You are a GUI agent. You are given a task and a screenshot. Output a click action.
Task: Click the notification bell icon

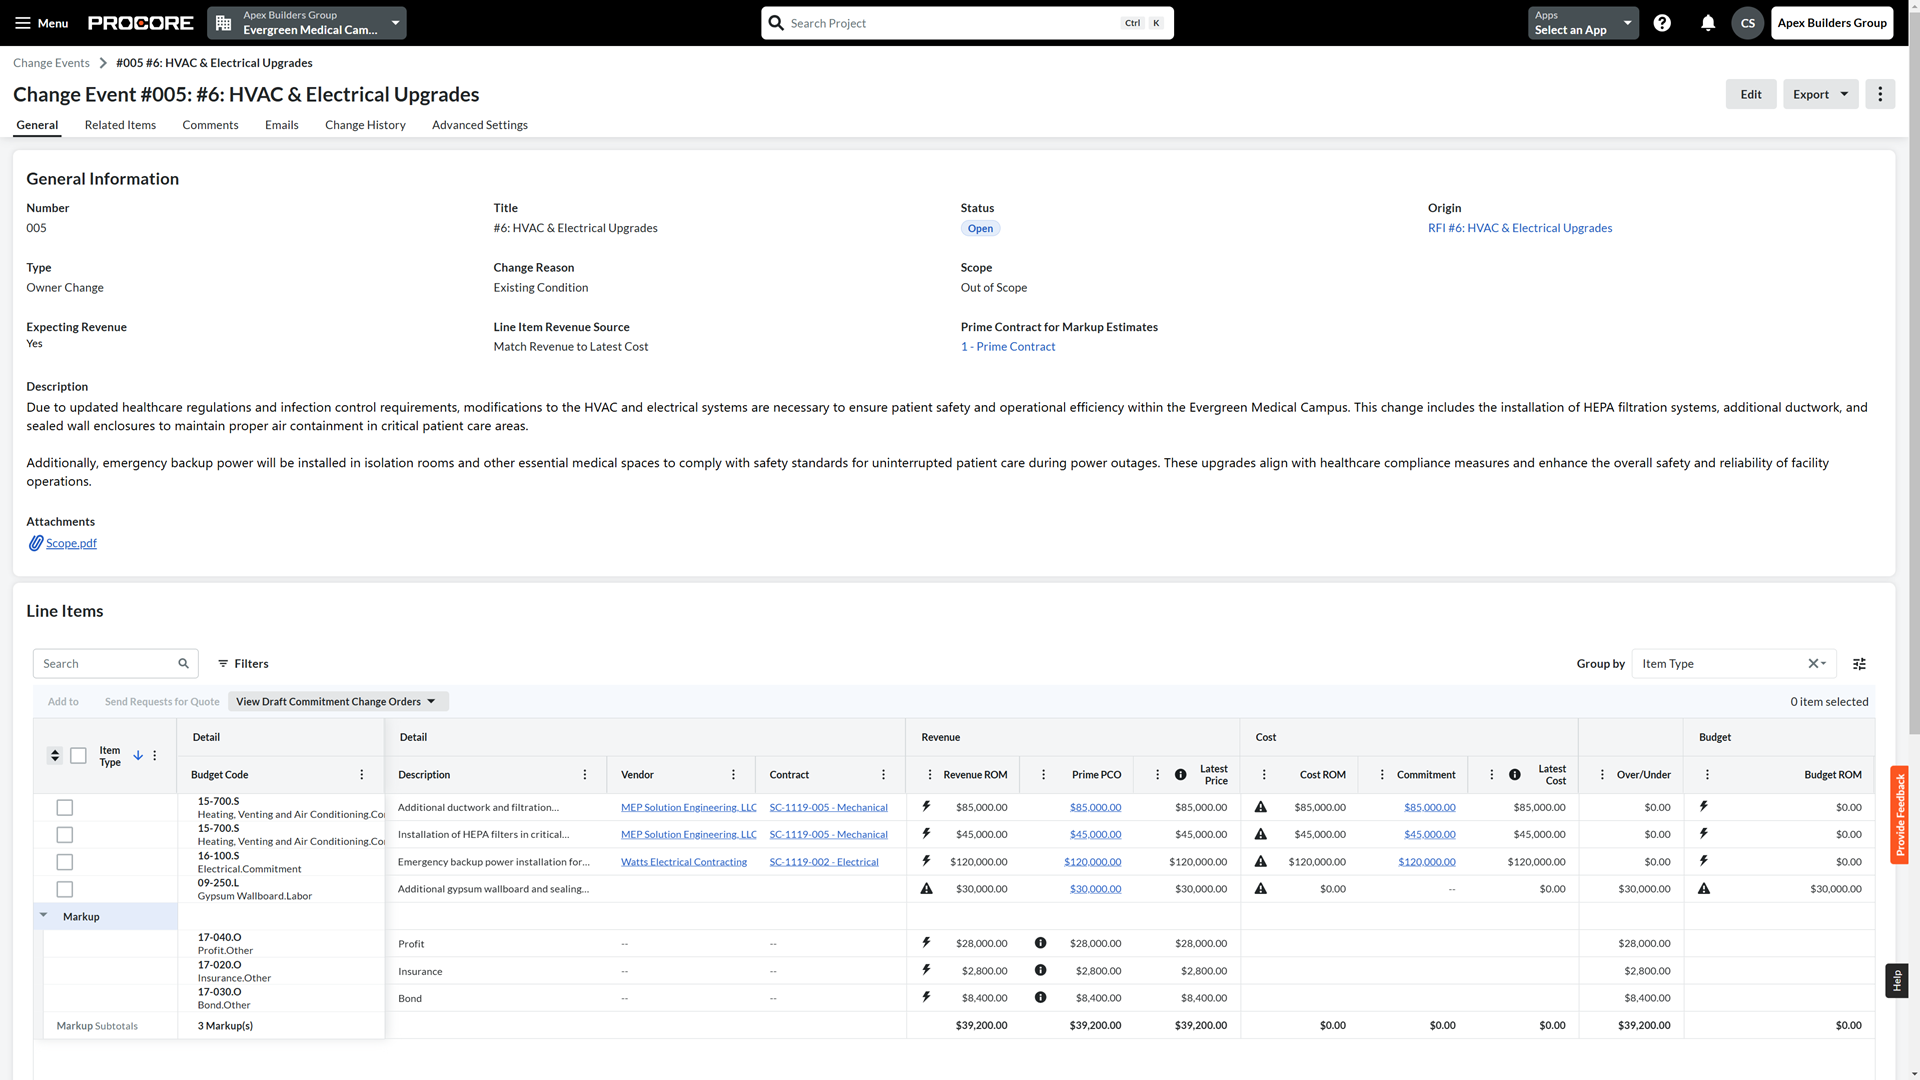click(1707, 23)
